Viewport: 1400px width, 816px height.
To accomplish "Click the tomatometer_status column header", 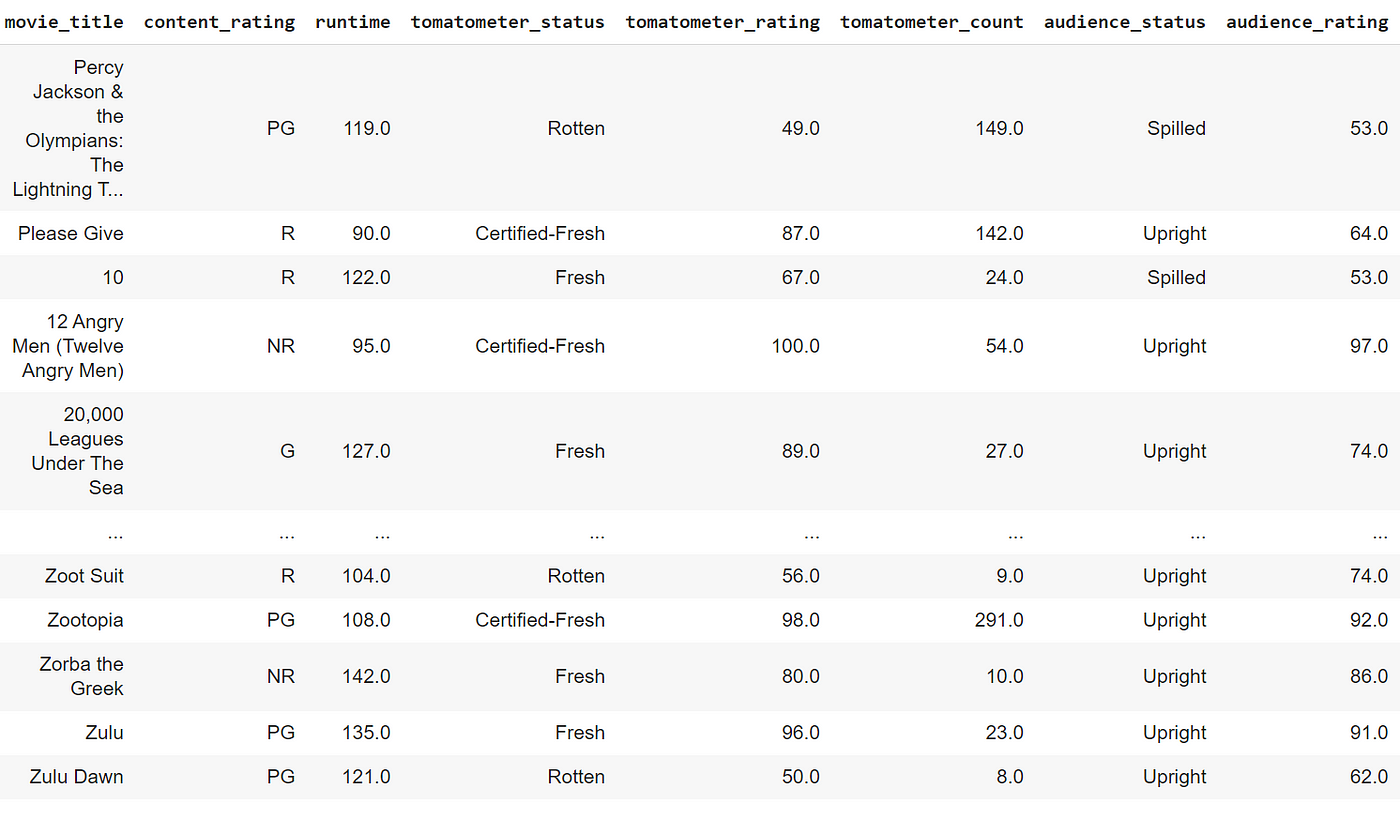I will coord(507,22).
